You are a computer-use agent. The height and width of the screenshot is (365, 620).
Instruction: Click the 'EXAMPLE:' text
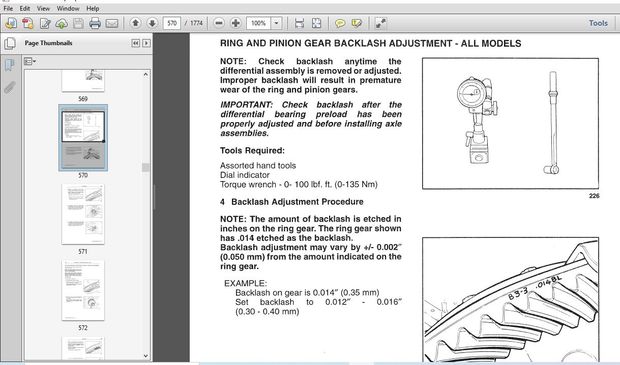(246, 283)
